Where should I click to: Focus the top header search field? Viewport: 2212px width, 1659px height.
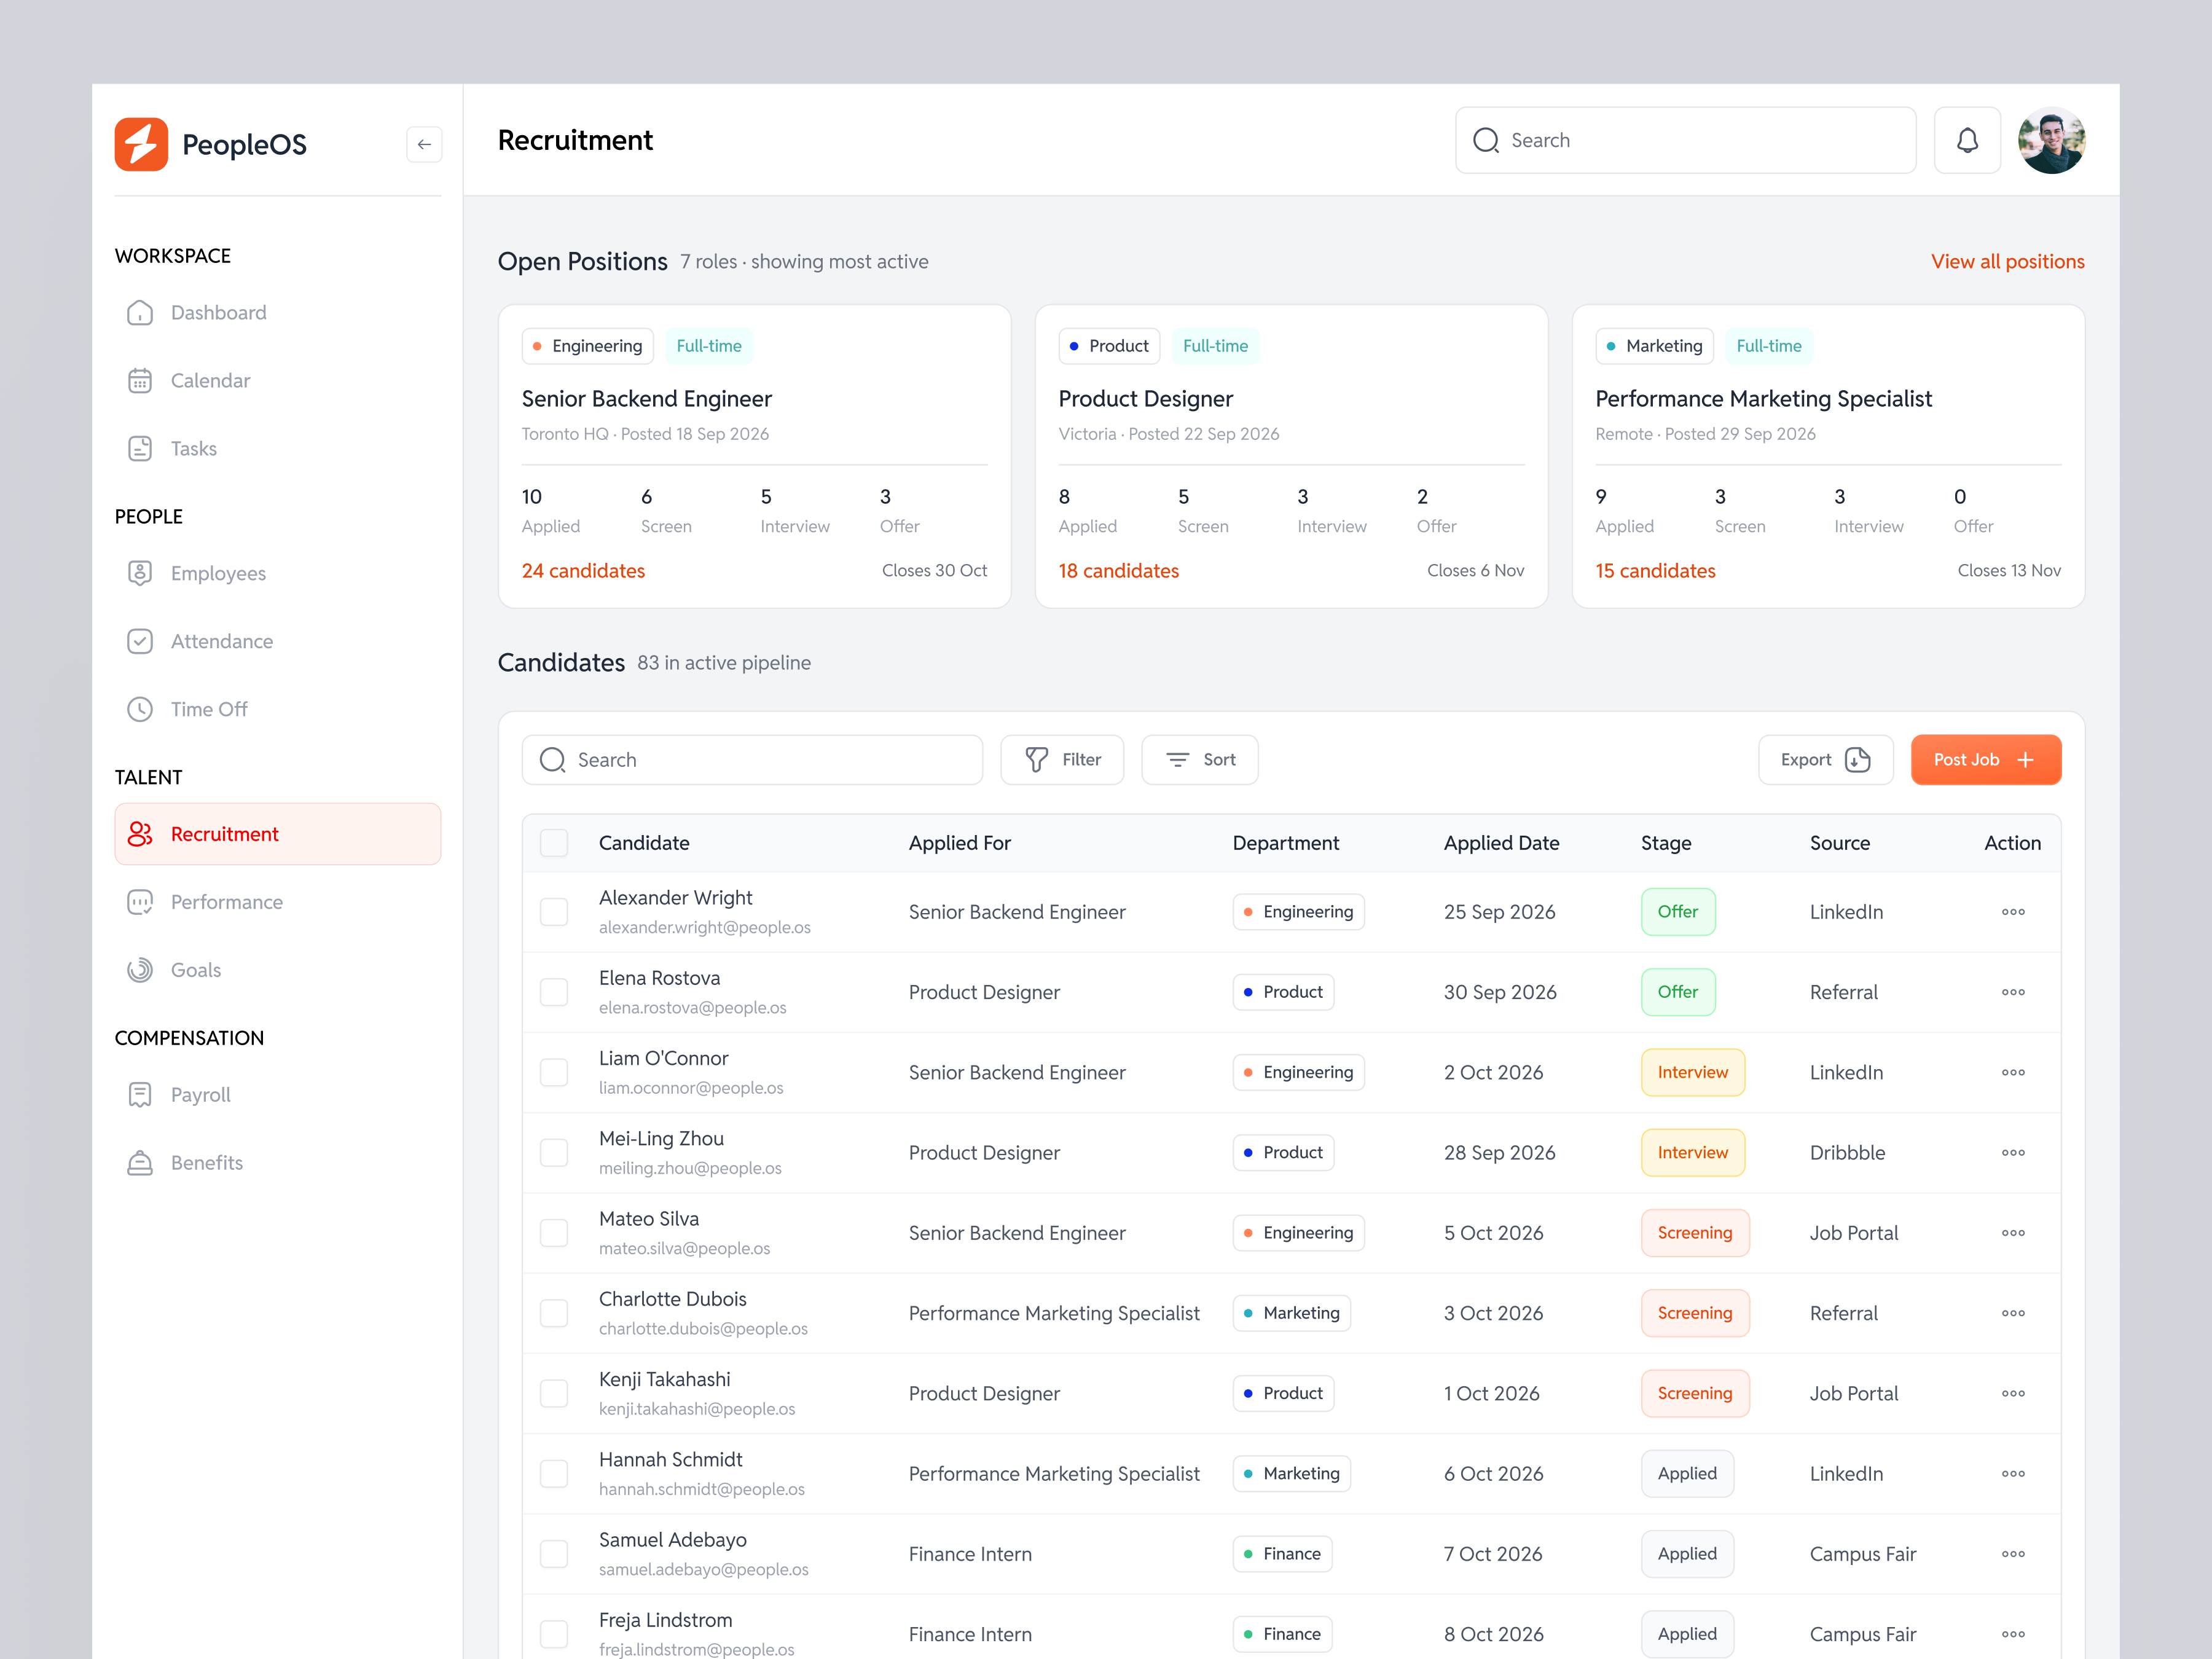1685,140
